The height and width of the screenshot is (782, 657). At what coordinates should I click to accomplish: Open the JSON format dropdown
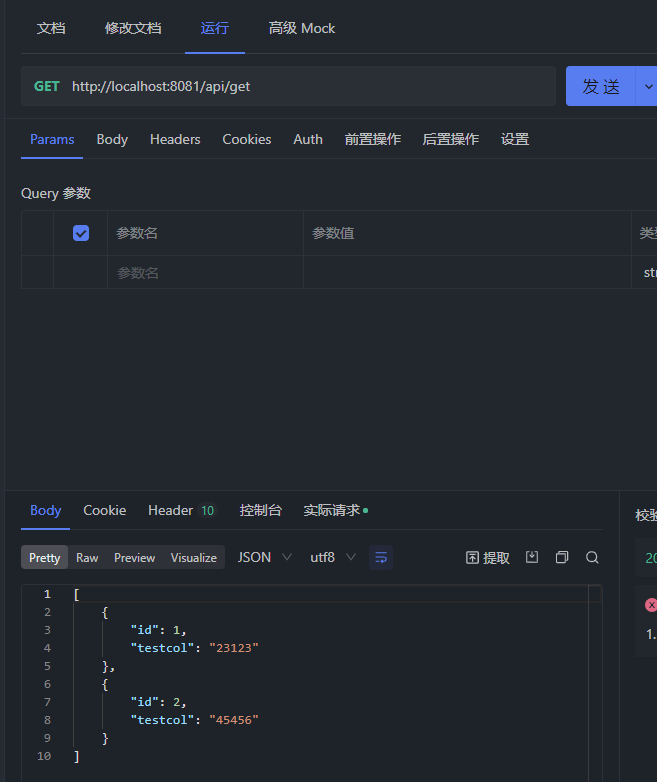pyautogui.click(x=264, y=557)
